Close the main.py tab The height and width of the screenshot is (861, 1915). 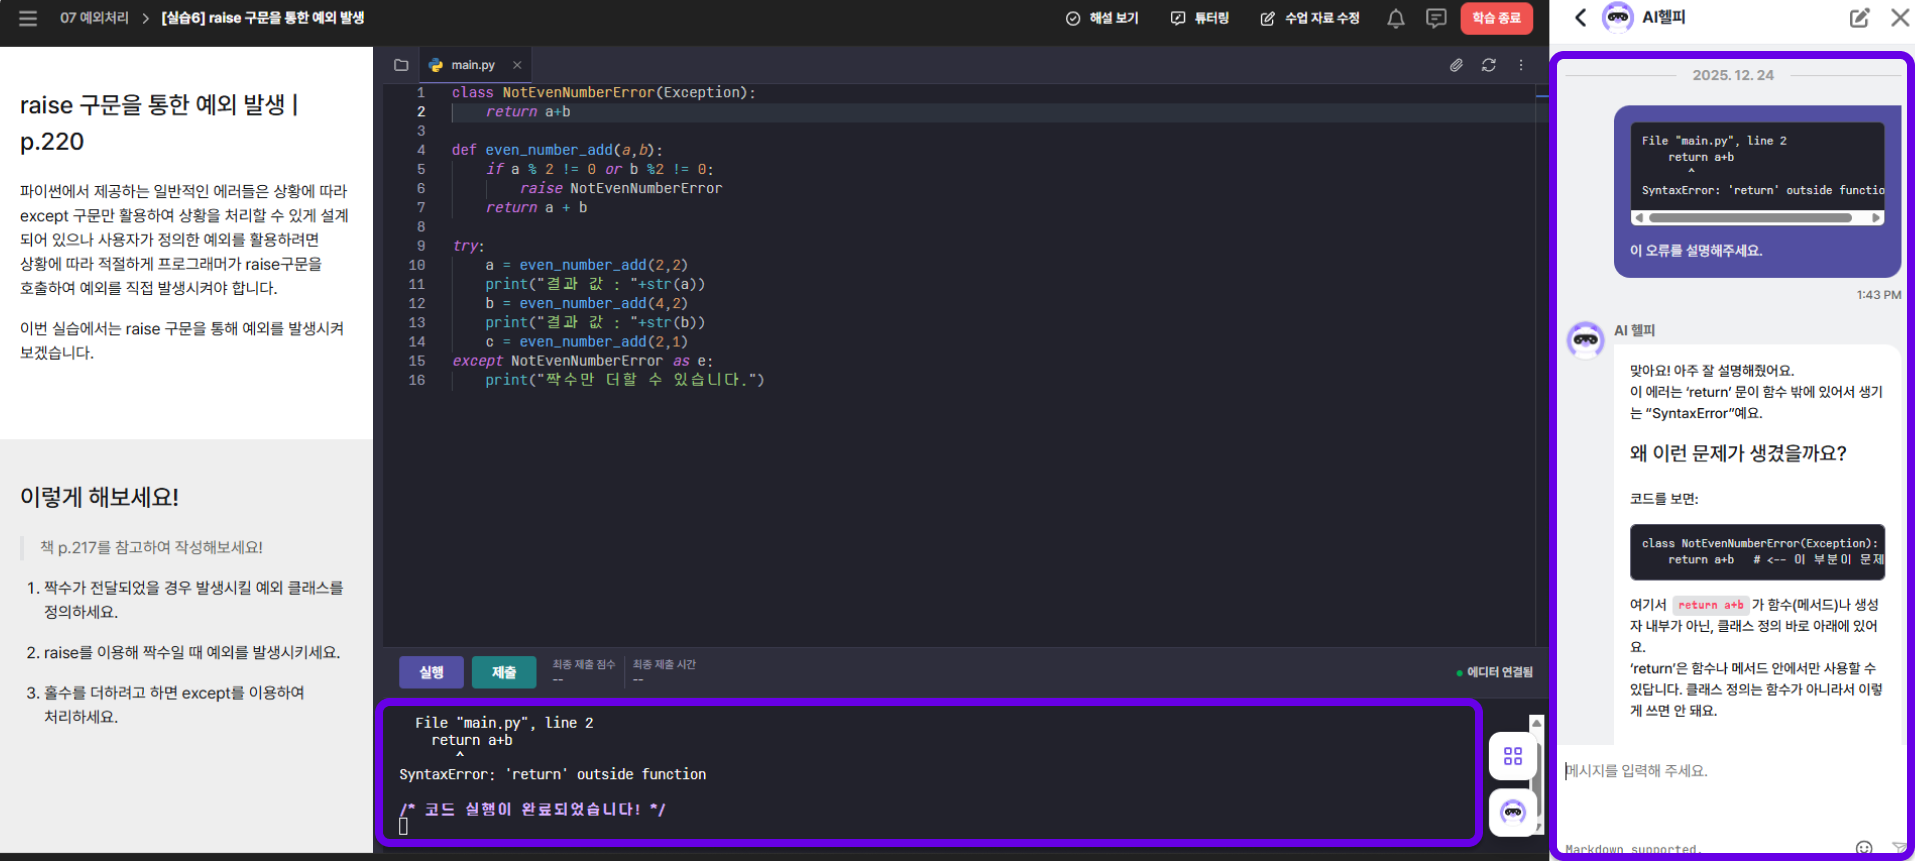[x=517, y=65]
